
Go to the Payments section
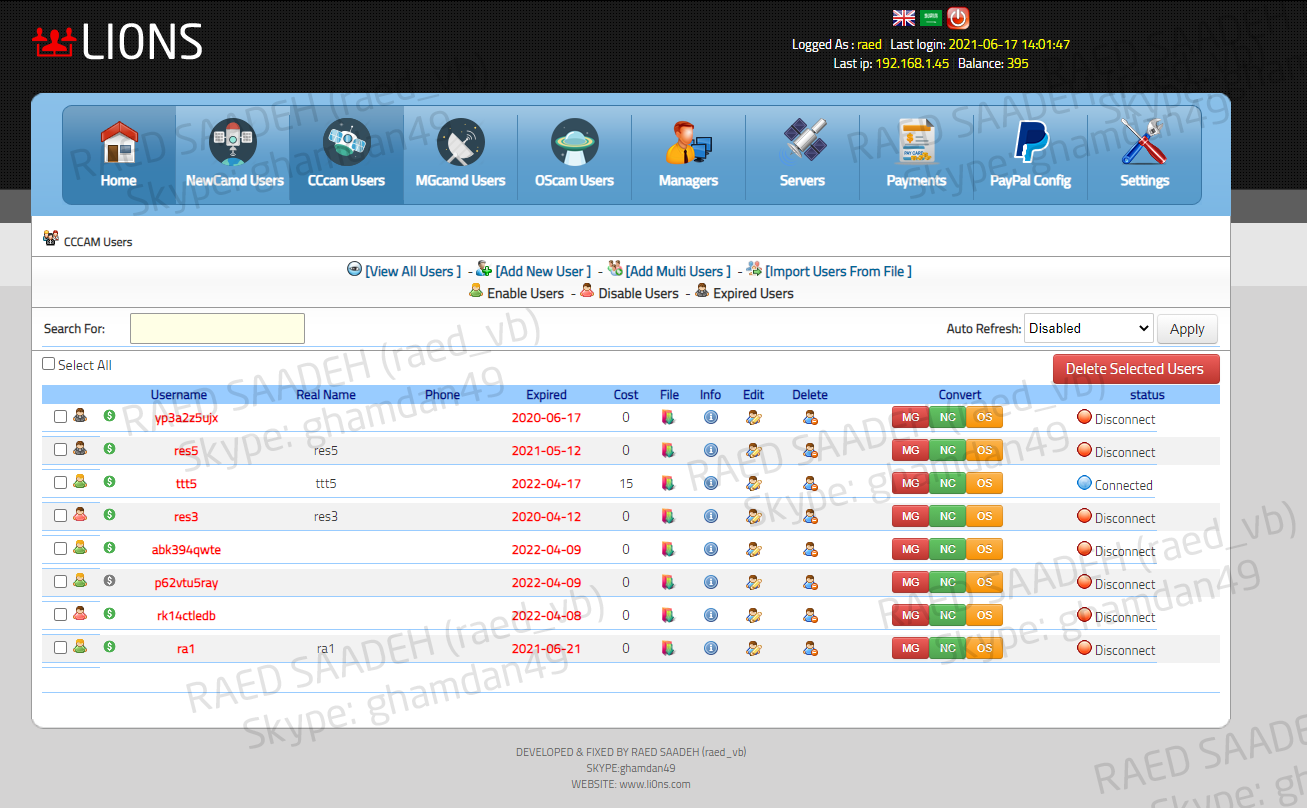917,155
